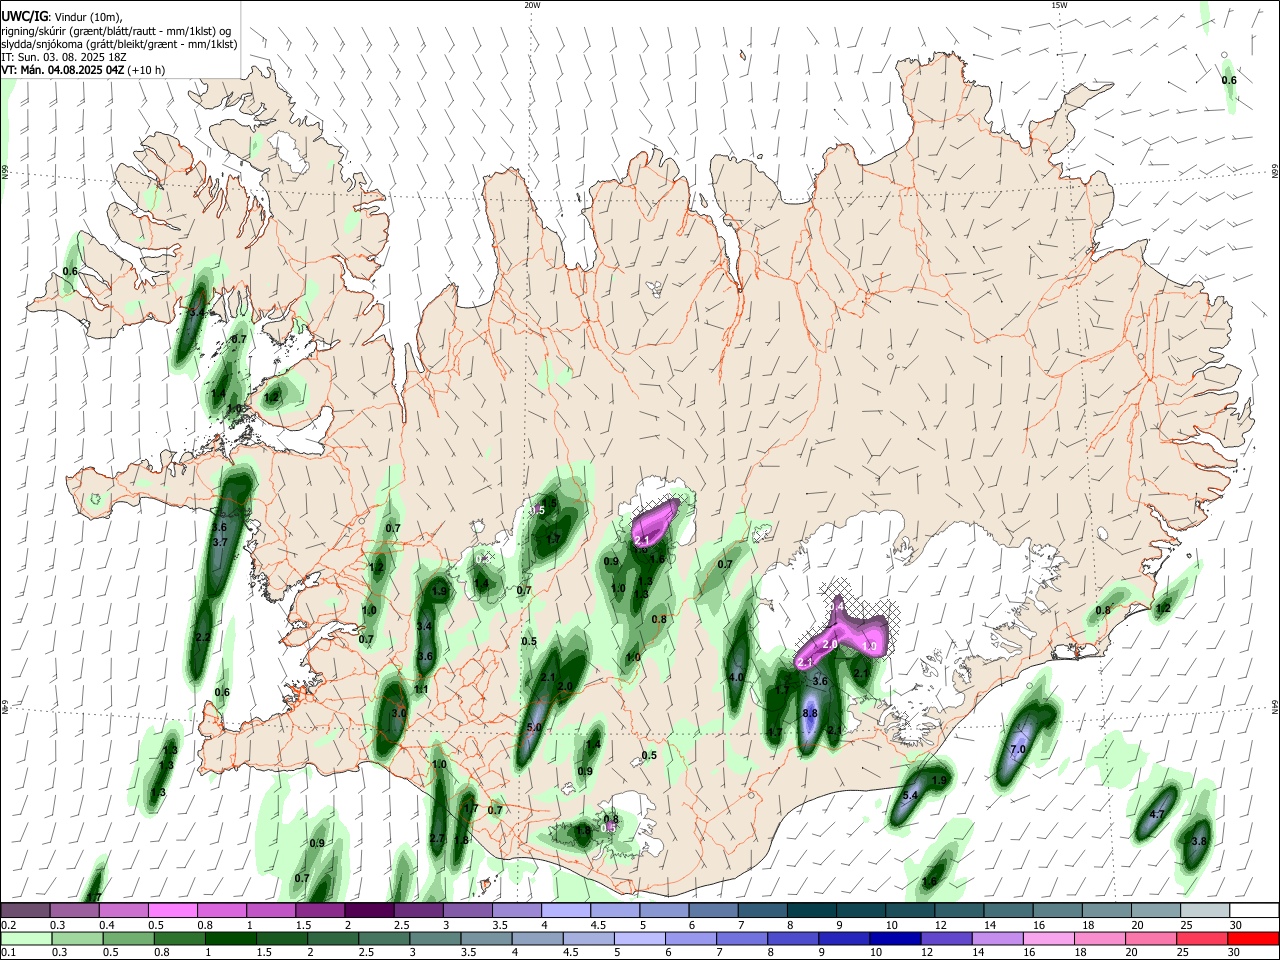Select the lower legend swatch between 14 and 16
This screenshot has width=1280, height=960.
(996, 938)
